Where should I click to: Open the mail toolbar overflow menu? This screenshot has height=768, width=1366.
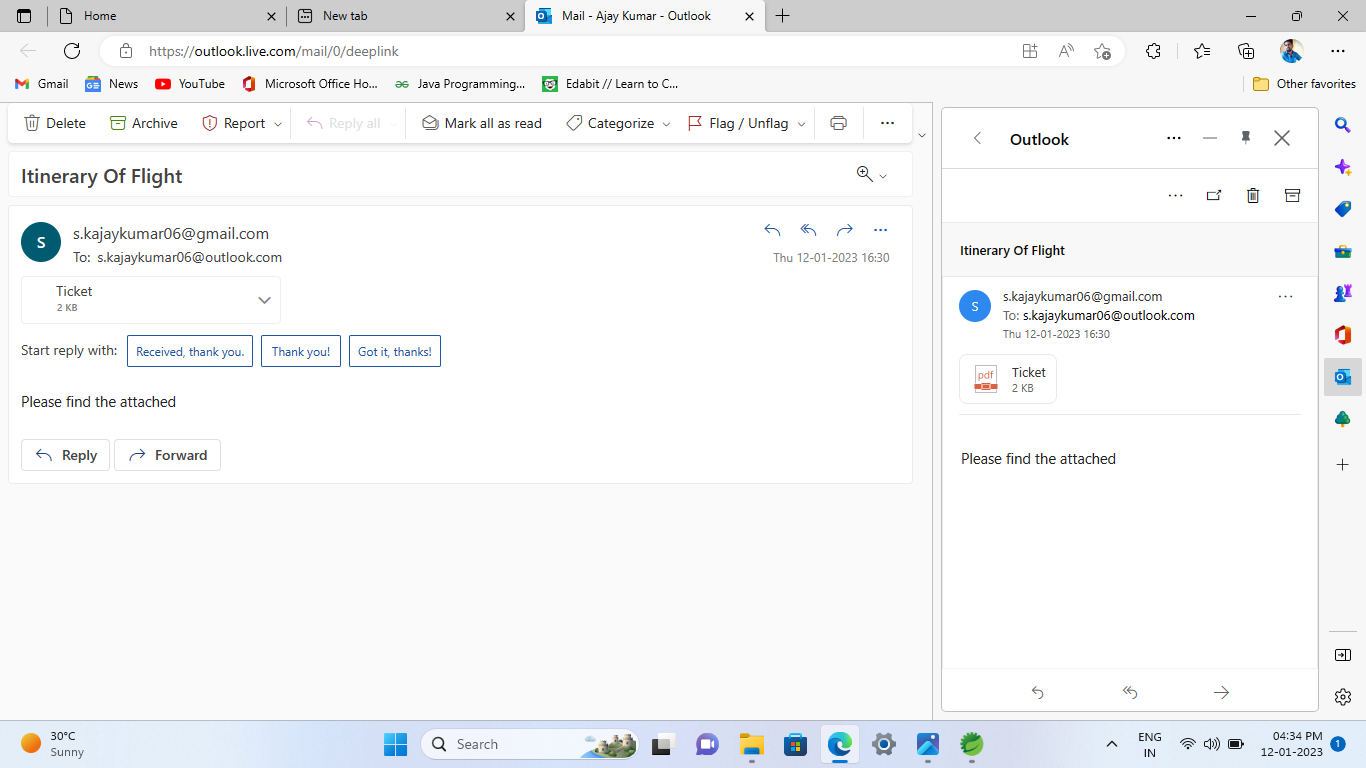[x=886, y=122]
